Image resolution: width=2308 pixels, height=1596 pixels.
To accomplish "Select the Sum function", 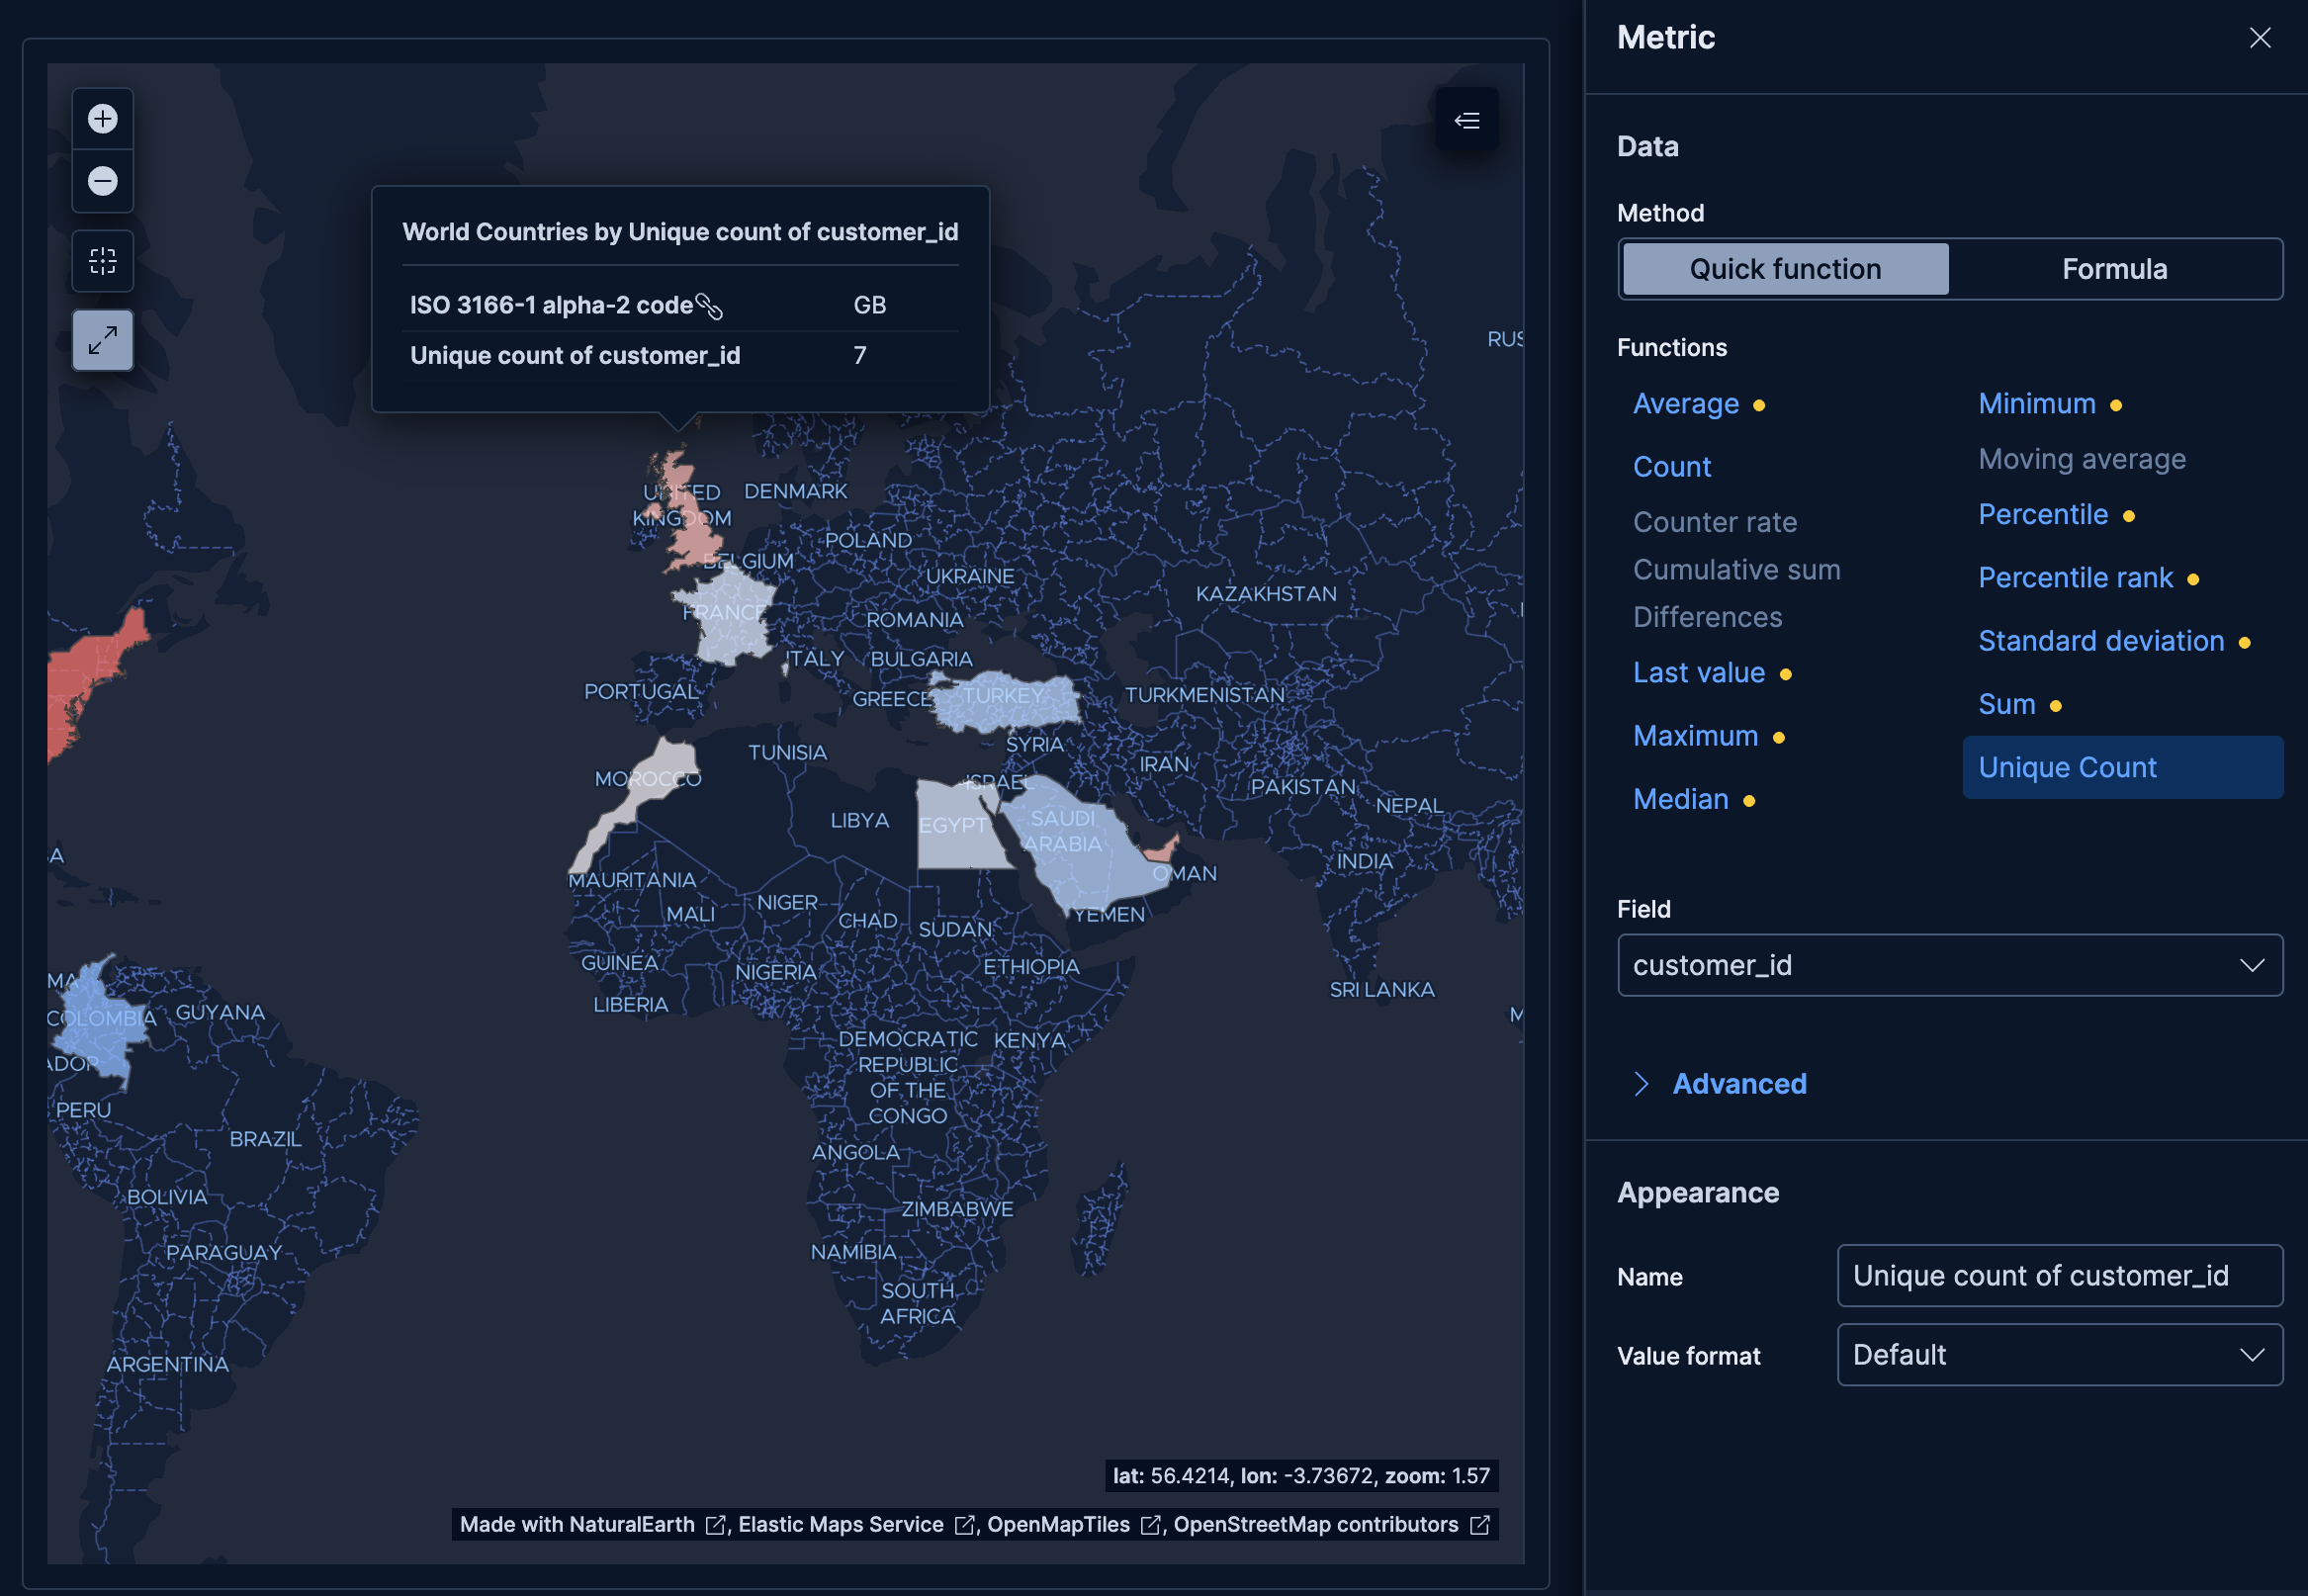I will [x=2008, y=704].
